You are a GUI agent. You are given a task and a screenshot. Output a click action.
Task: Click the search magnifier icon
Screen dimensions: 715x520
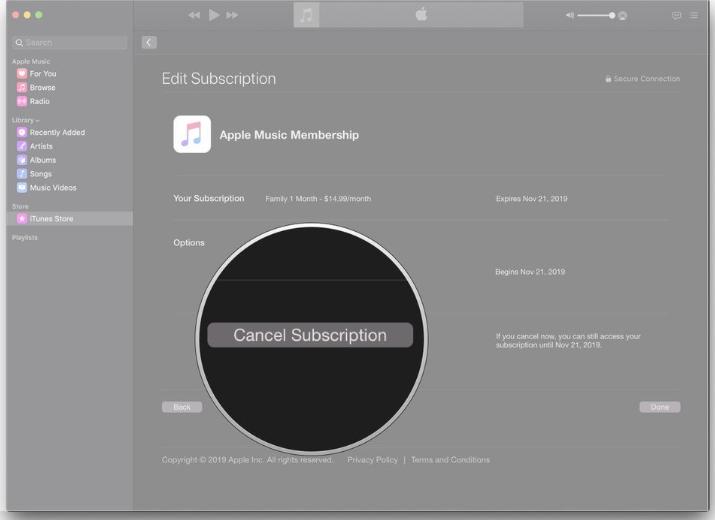tap(19, 42)
